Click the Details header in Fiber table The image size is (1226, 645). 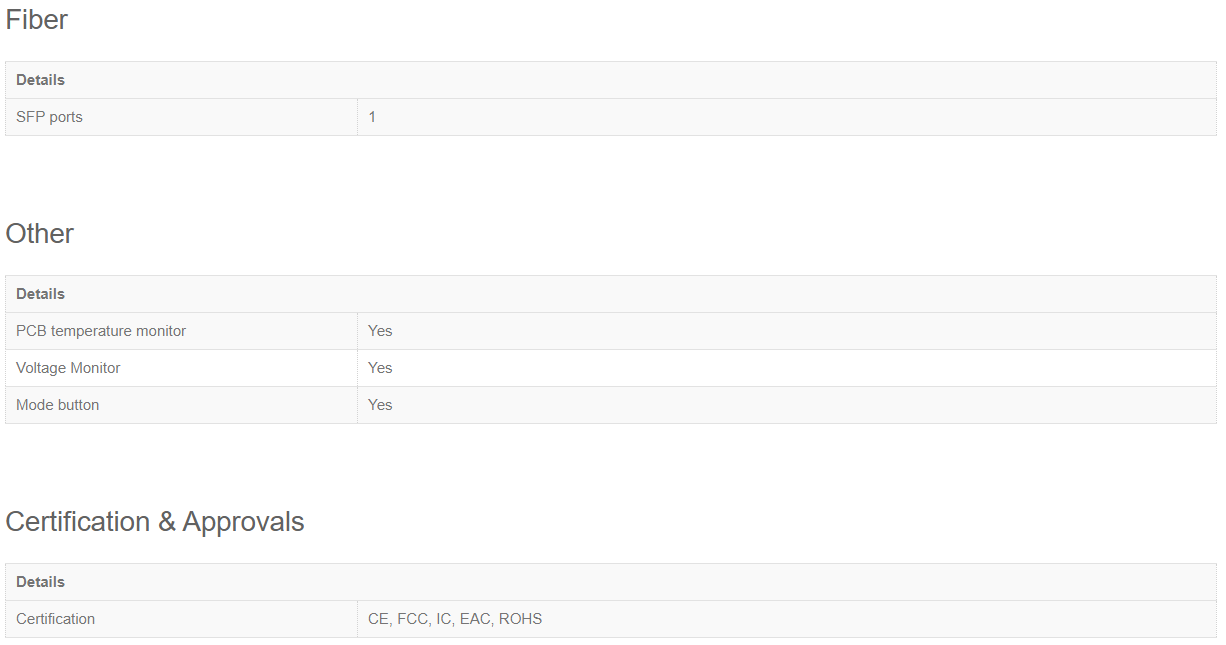(40, 80)
